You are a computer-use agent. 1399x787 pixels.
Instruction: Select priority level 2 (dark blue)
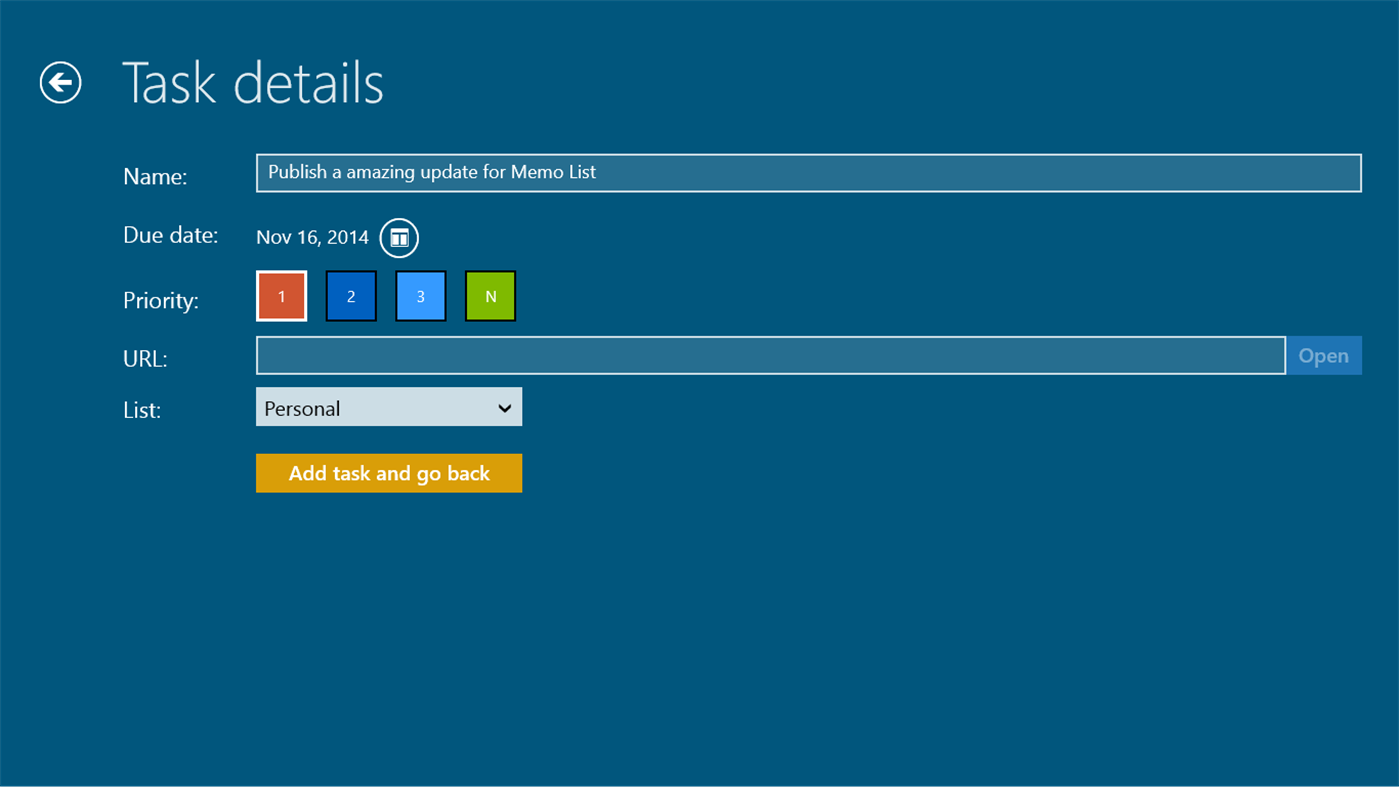click(x=351, y=295)
